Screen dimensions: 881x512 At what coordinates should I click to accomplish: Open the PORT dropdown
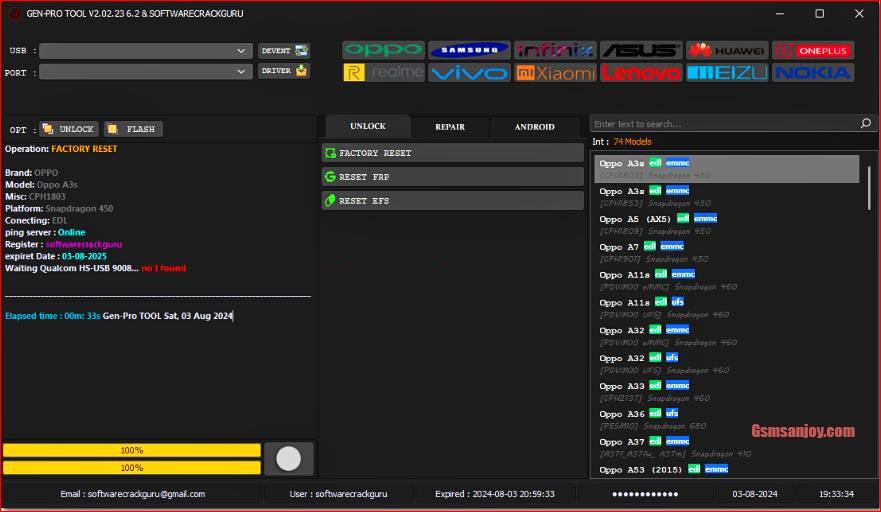[146, 72]
